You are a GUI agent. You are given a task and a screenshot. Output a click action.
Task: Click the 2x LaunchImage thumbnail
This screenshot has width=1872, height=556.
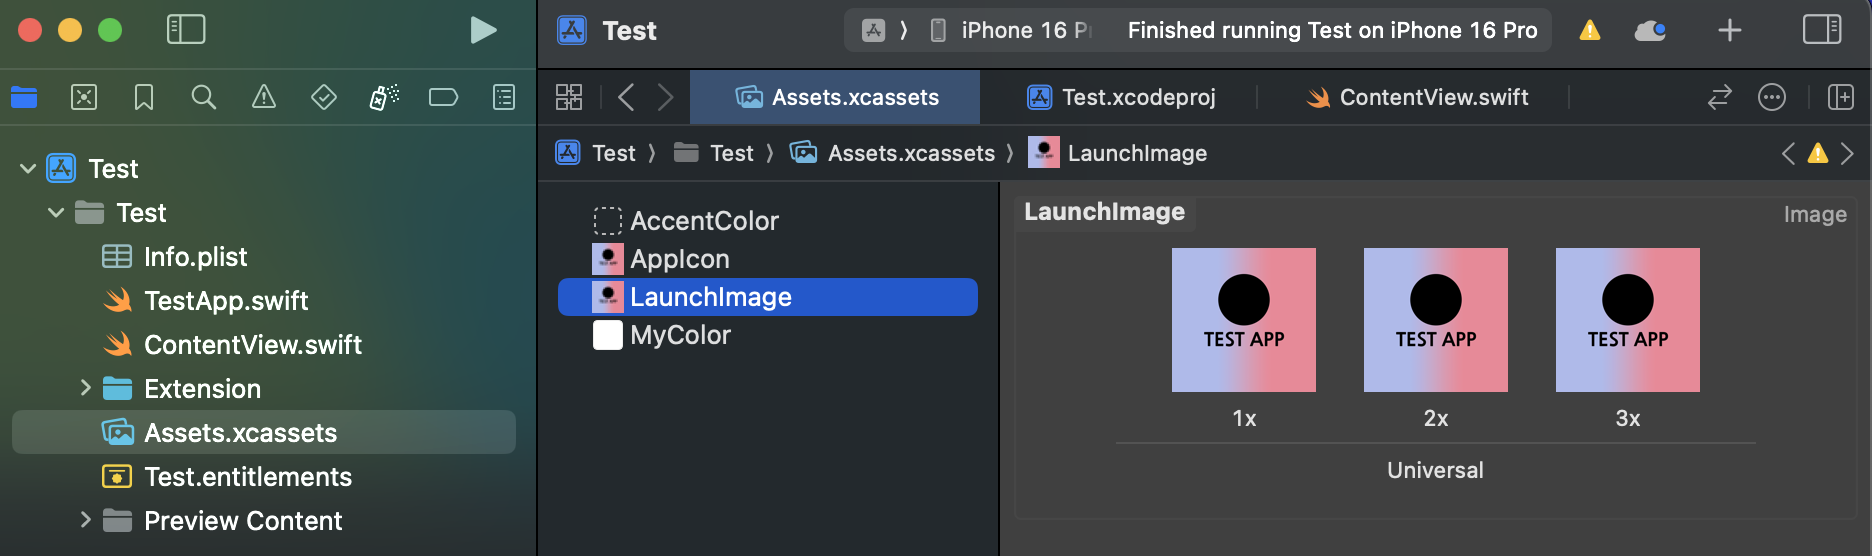pos(1435,320)
